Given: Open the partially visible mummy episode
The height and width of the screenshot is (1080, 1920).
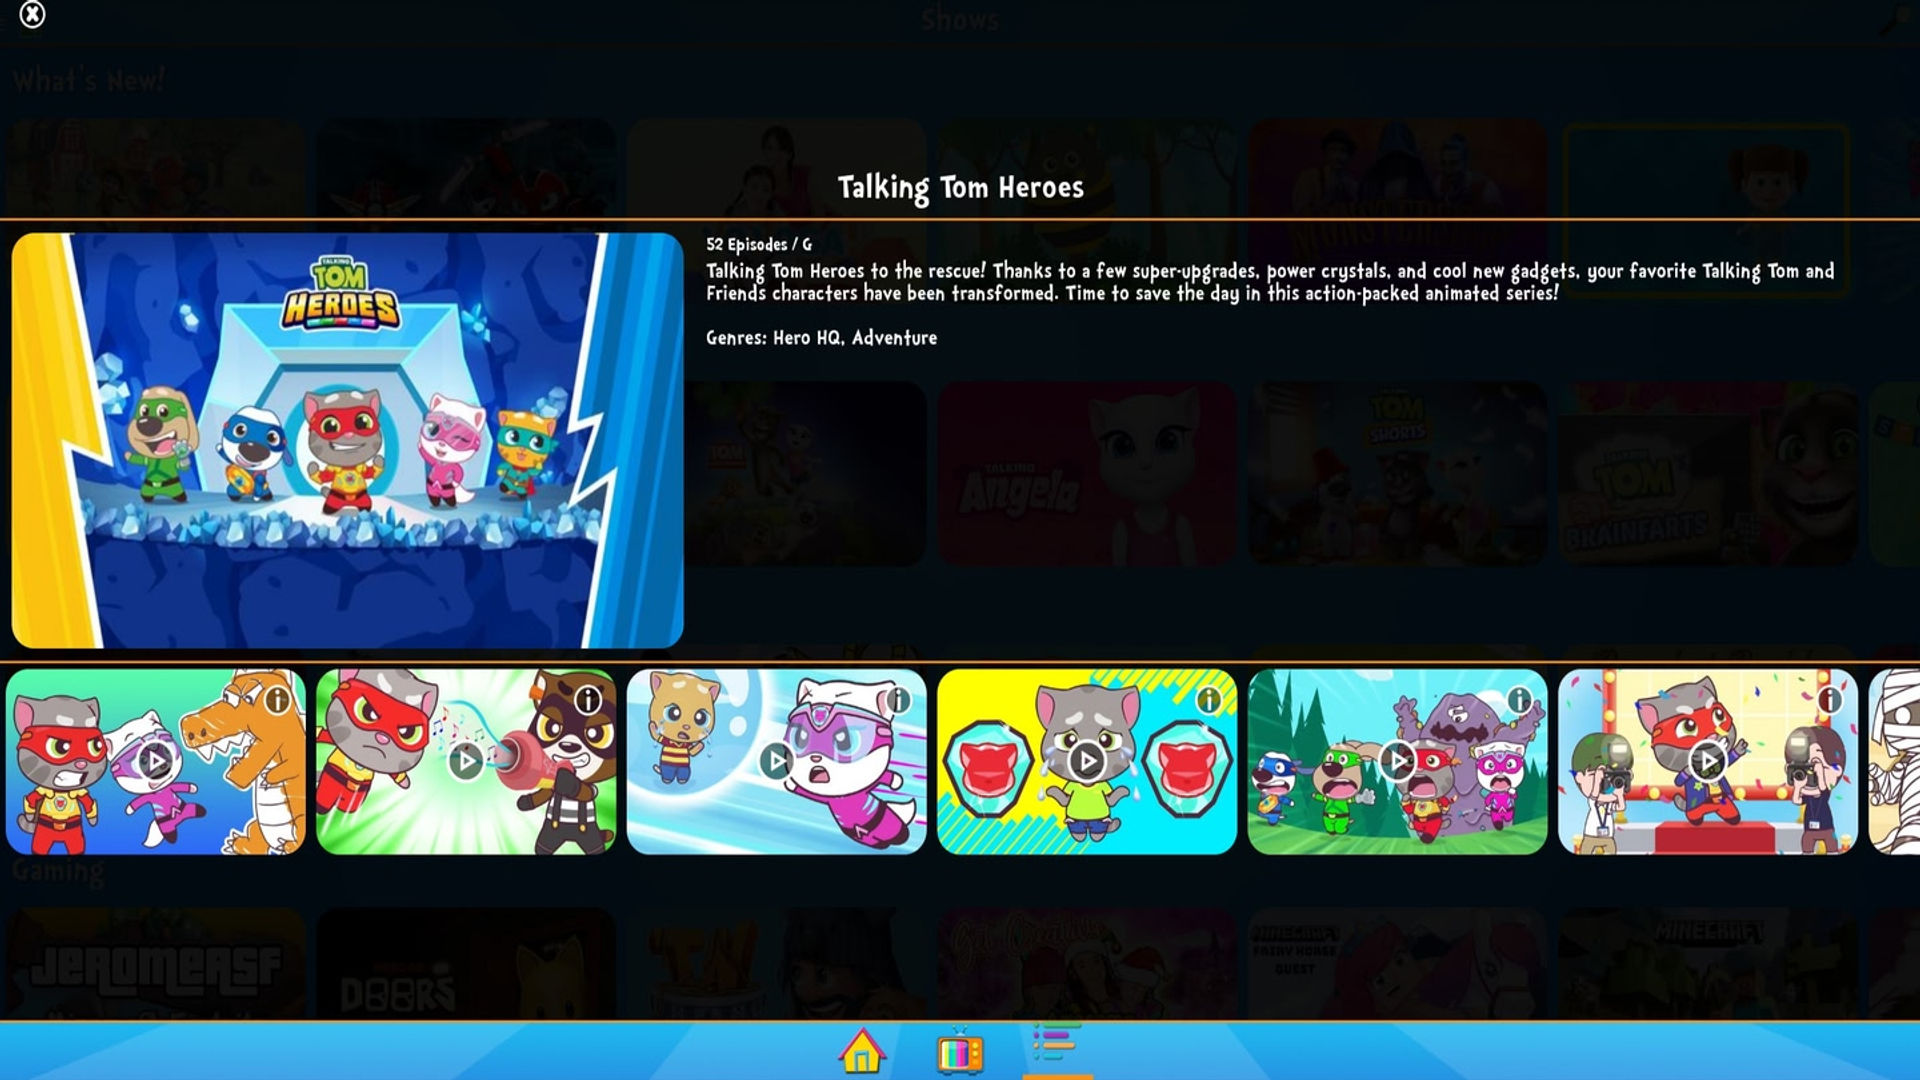Looking at the screenshot, I should [1895, 762].
